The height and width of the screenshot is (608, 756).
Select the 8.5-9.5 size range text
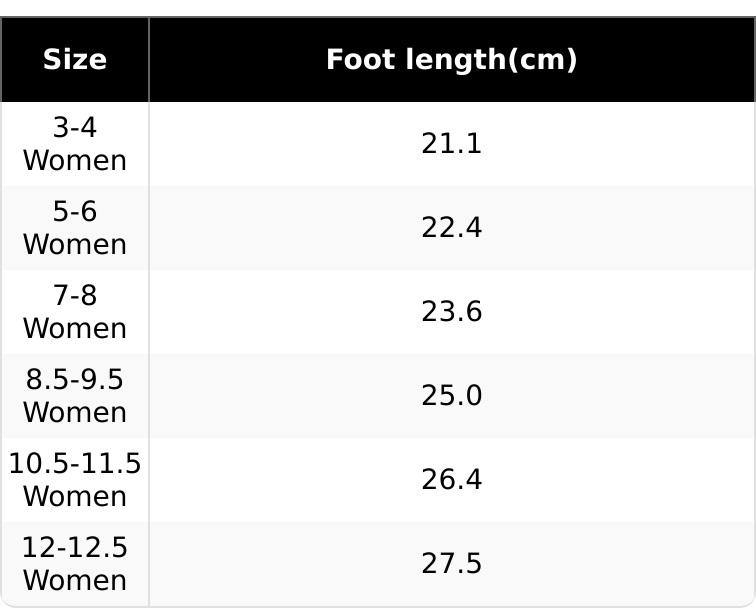[x=75, y=380]
